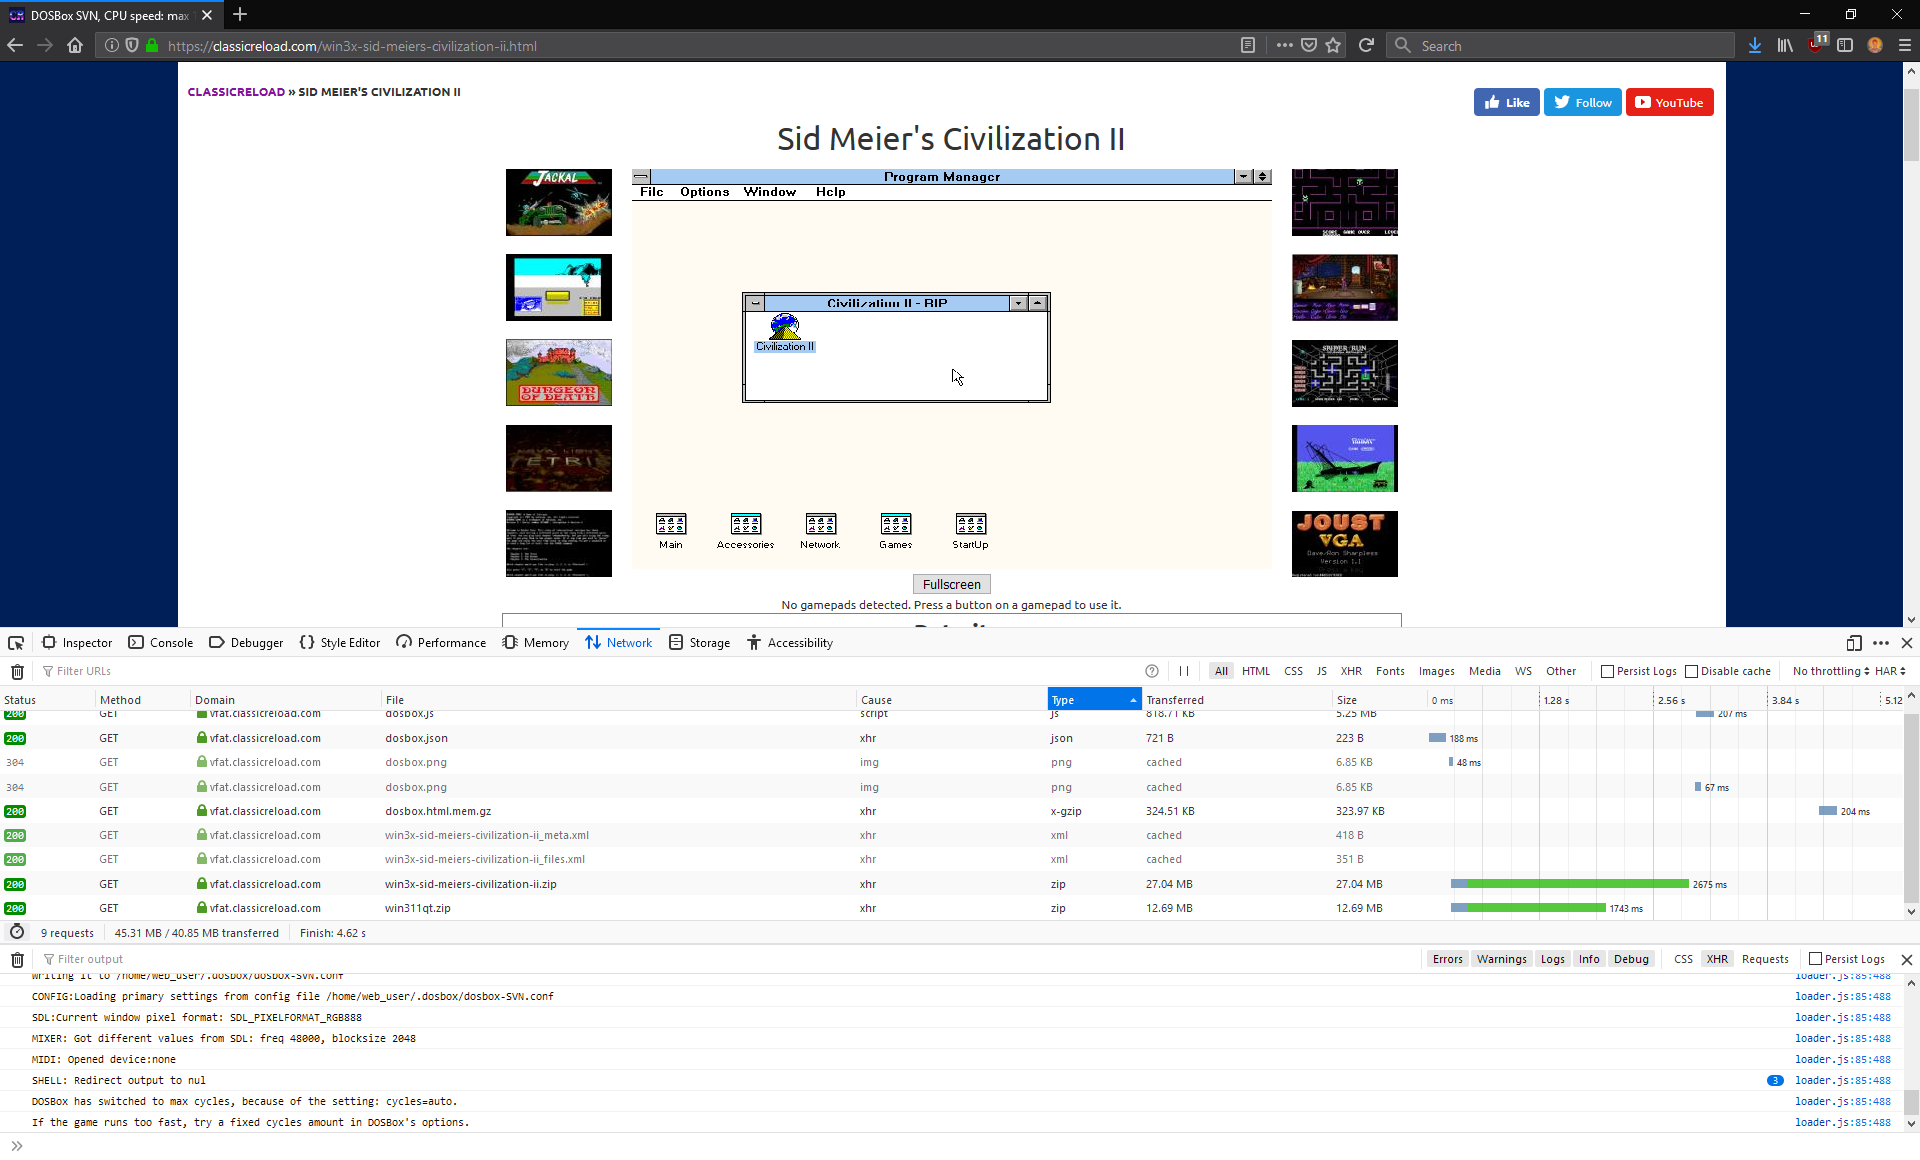Open the Options menu in Program Manager
Image resolution: width=1920 pixels, height=1160 pixels.
(x=704, y=192)
